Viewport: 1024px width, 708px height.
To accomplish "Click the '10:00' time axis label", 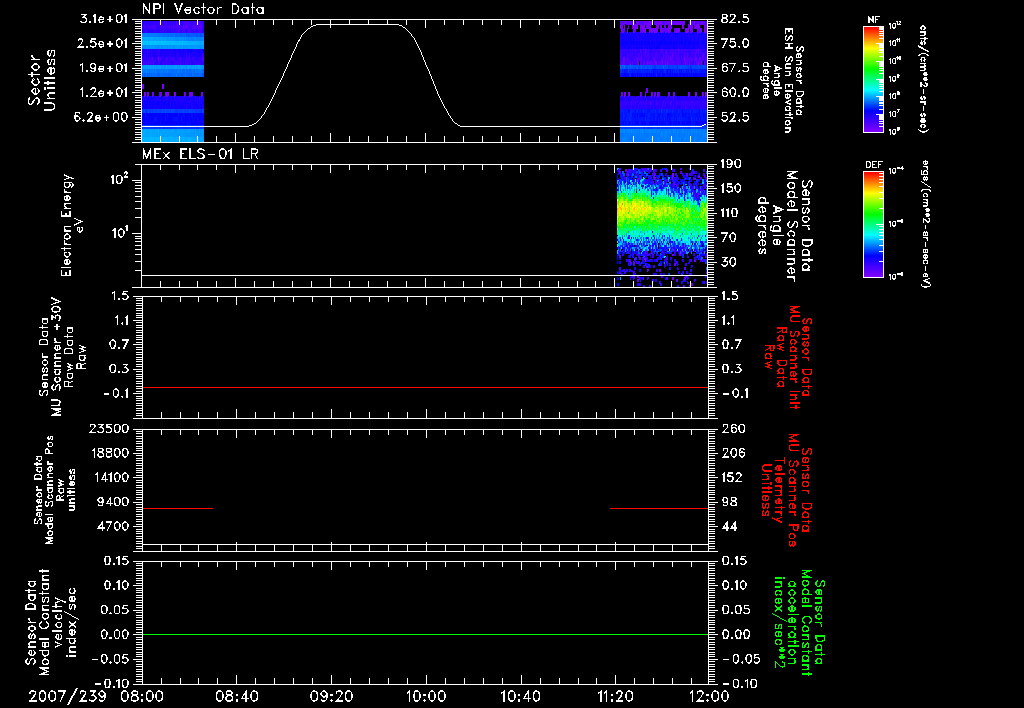I will (425, 696).
